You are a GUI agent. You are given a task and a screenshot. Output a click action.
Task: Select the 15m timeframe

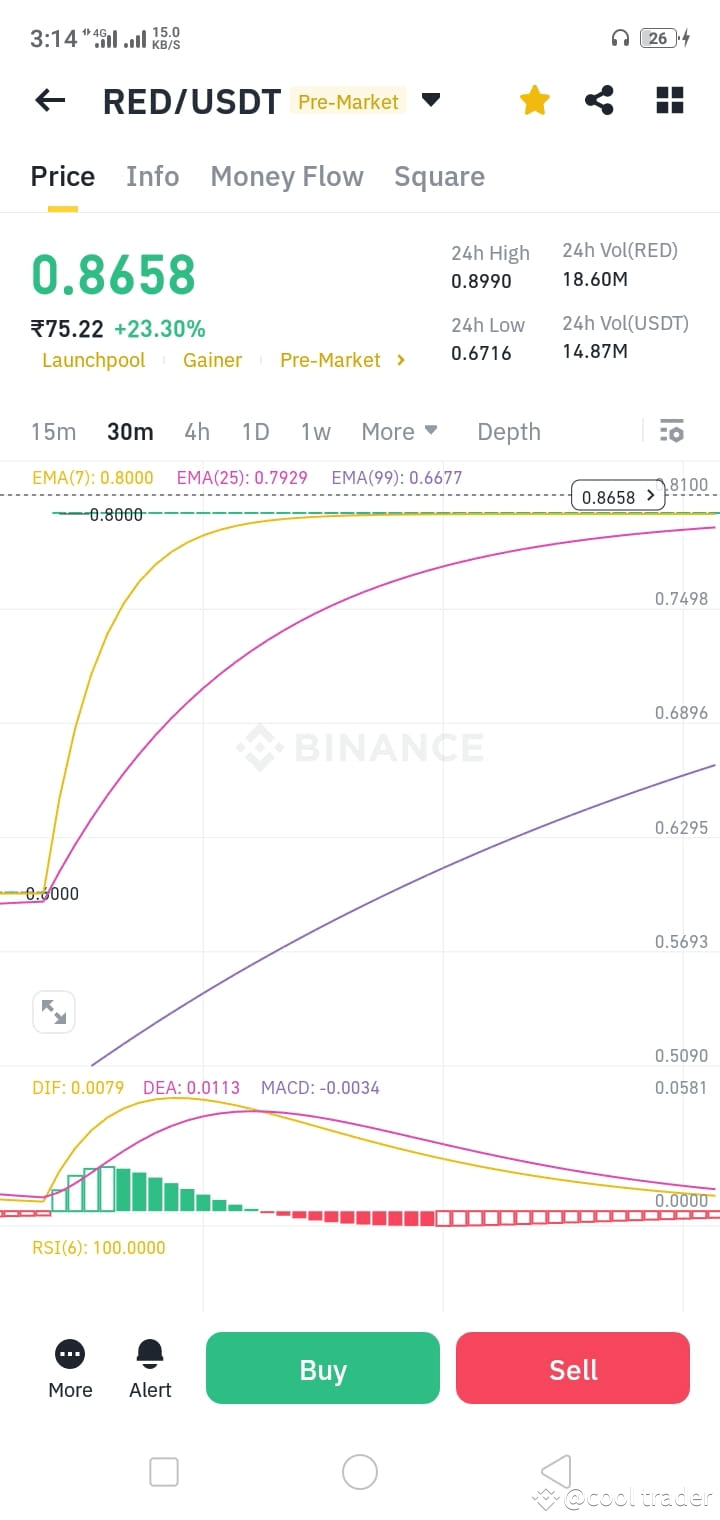click(53, 432)
